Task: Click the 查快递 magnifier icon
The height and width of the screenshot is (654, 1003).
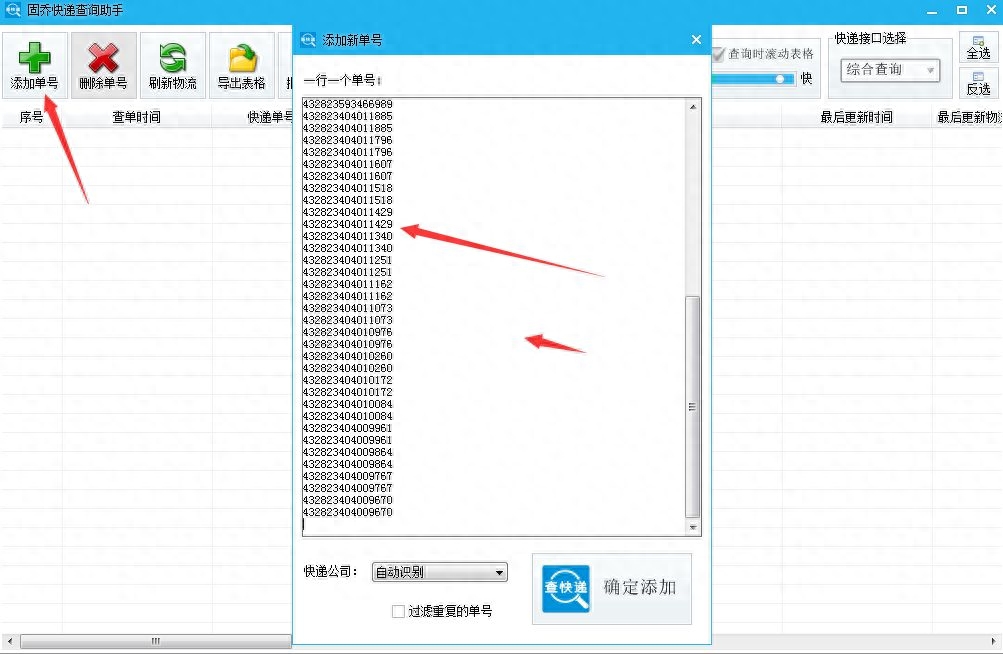Action: click(566, 588)
